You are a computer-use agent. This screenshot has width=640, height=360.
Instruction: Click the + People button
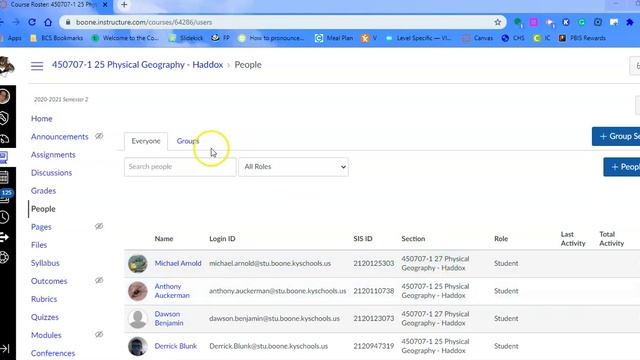pos(622,167)
